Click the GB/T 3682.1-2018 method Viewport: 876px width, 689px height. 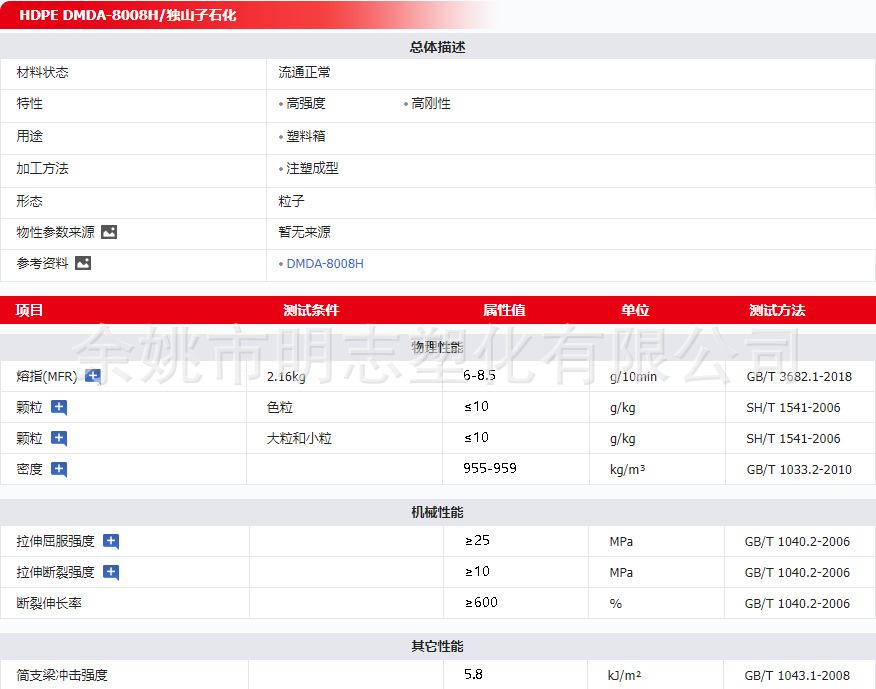click(799, 377)
